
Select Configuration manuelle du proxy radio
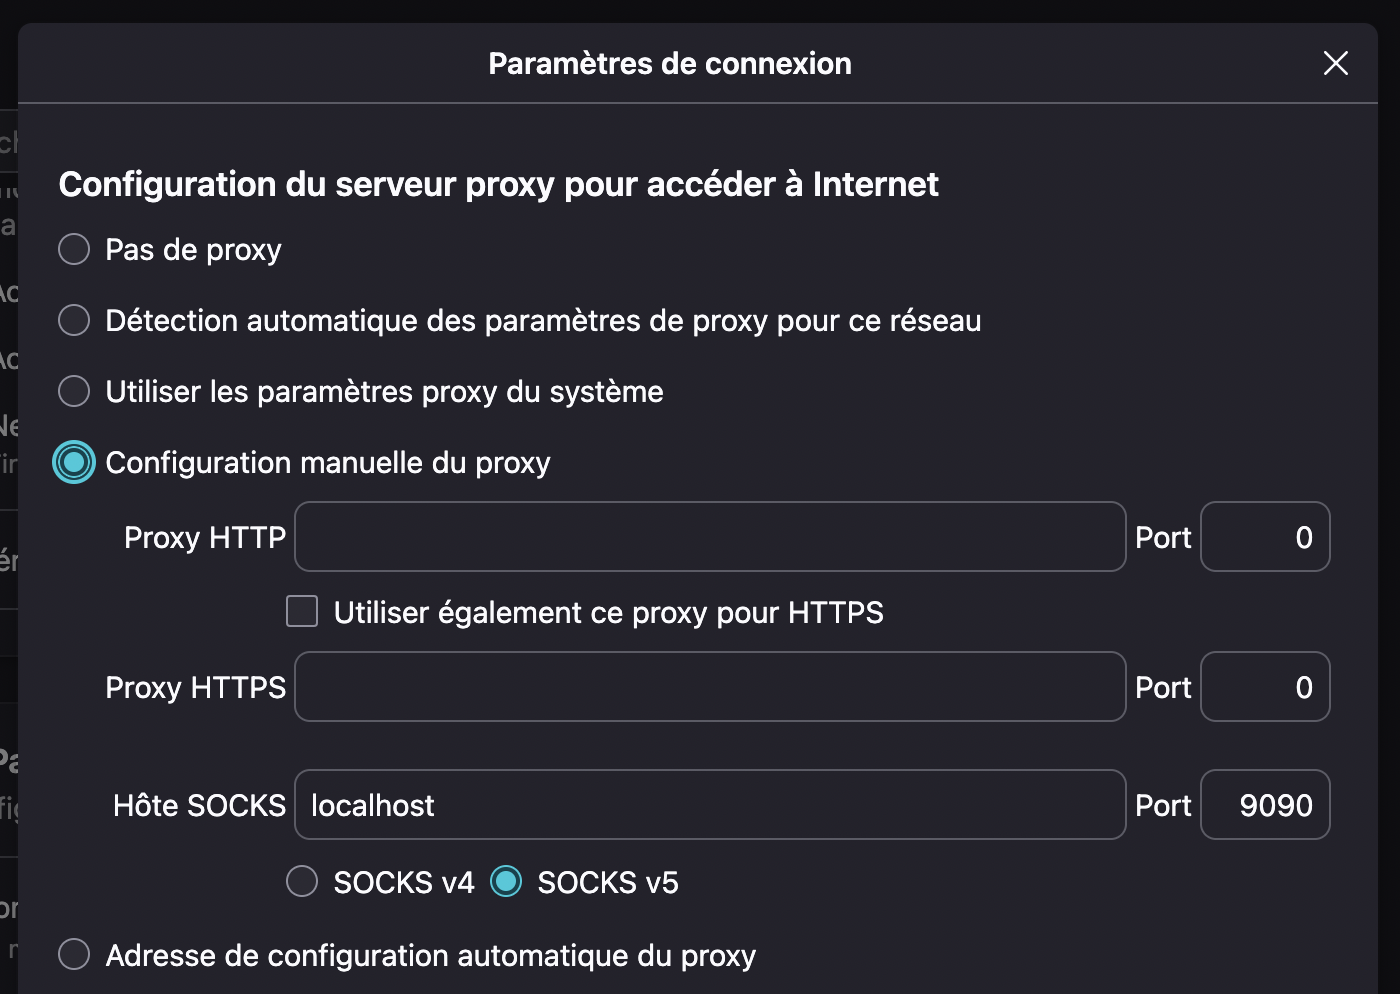click(x=74, y=462)
